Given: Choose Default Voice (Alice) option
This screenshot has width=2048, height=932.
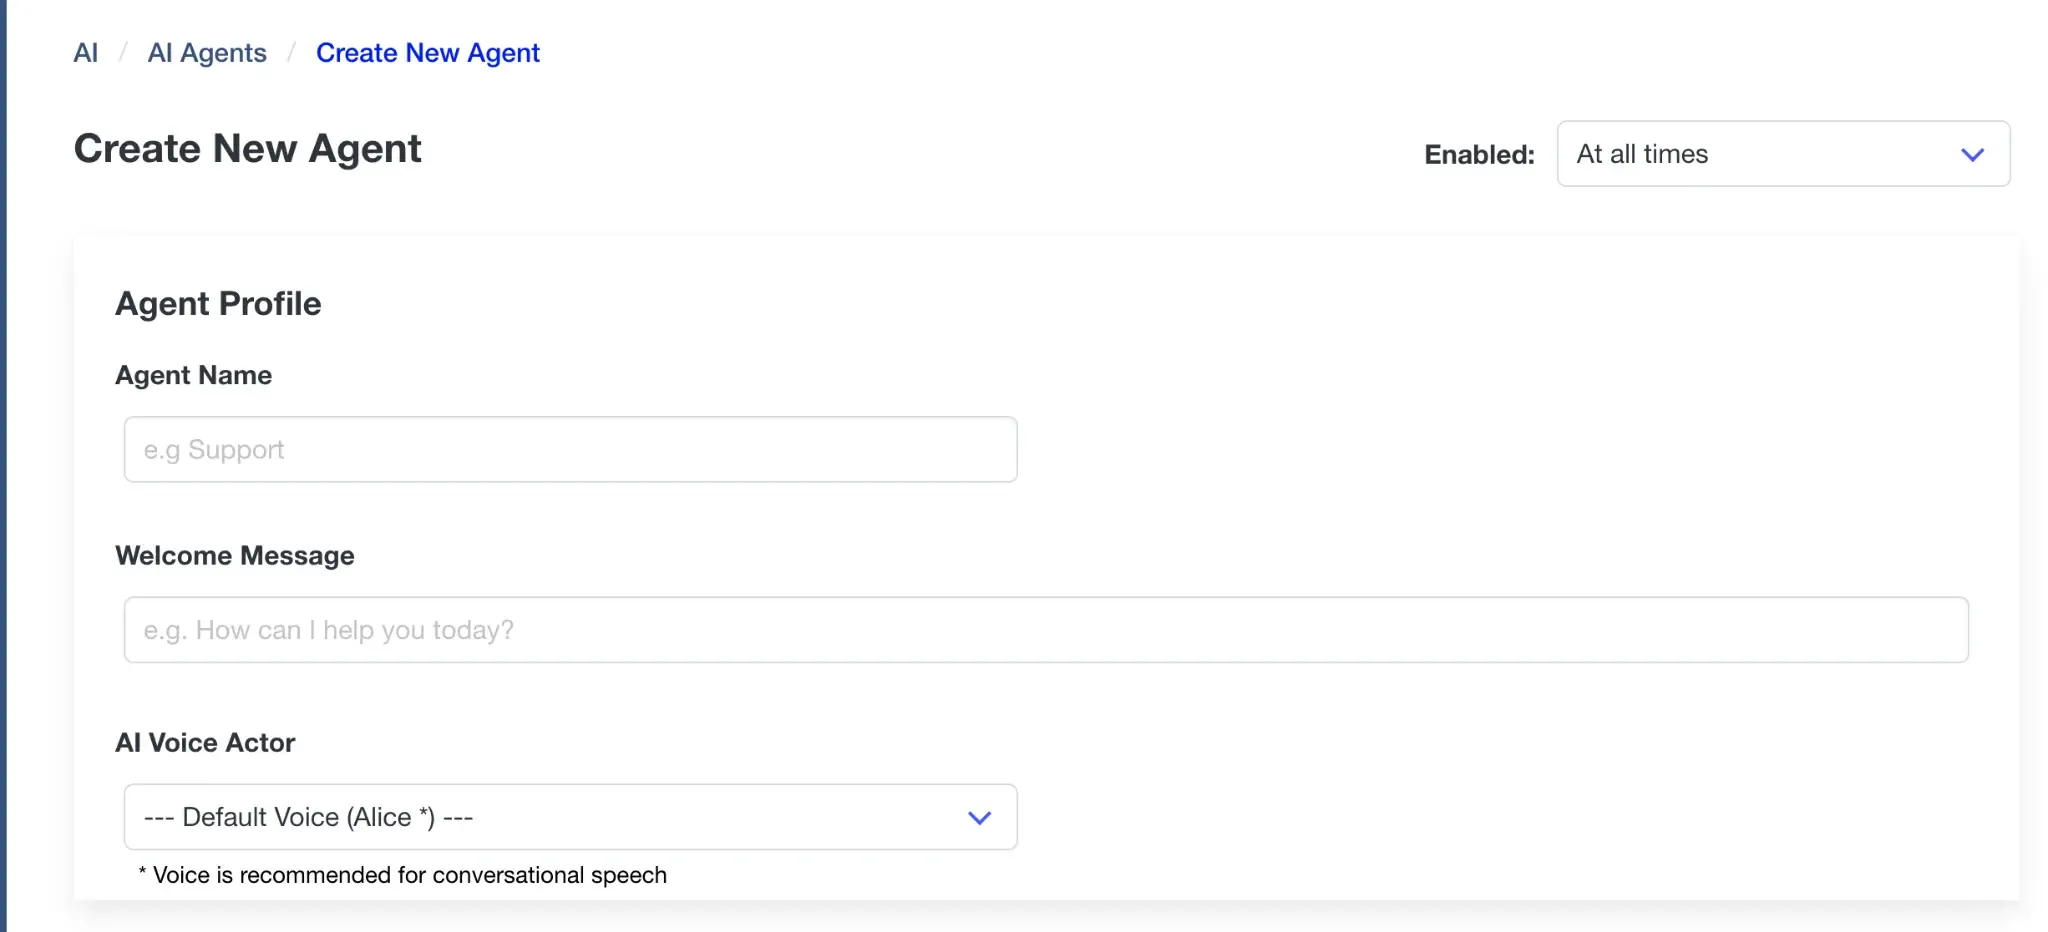Looking at the screenshot, I should pyautogui.click(x=569, y=817).
